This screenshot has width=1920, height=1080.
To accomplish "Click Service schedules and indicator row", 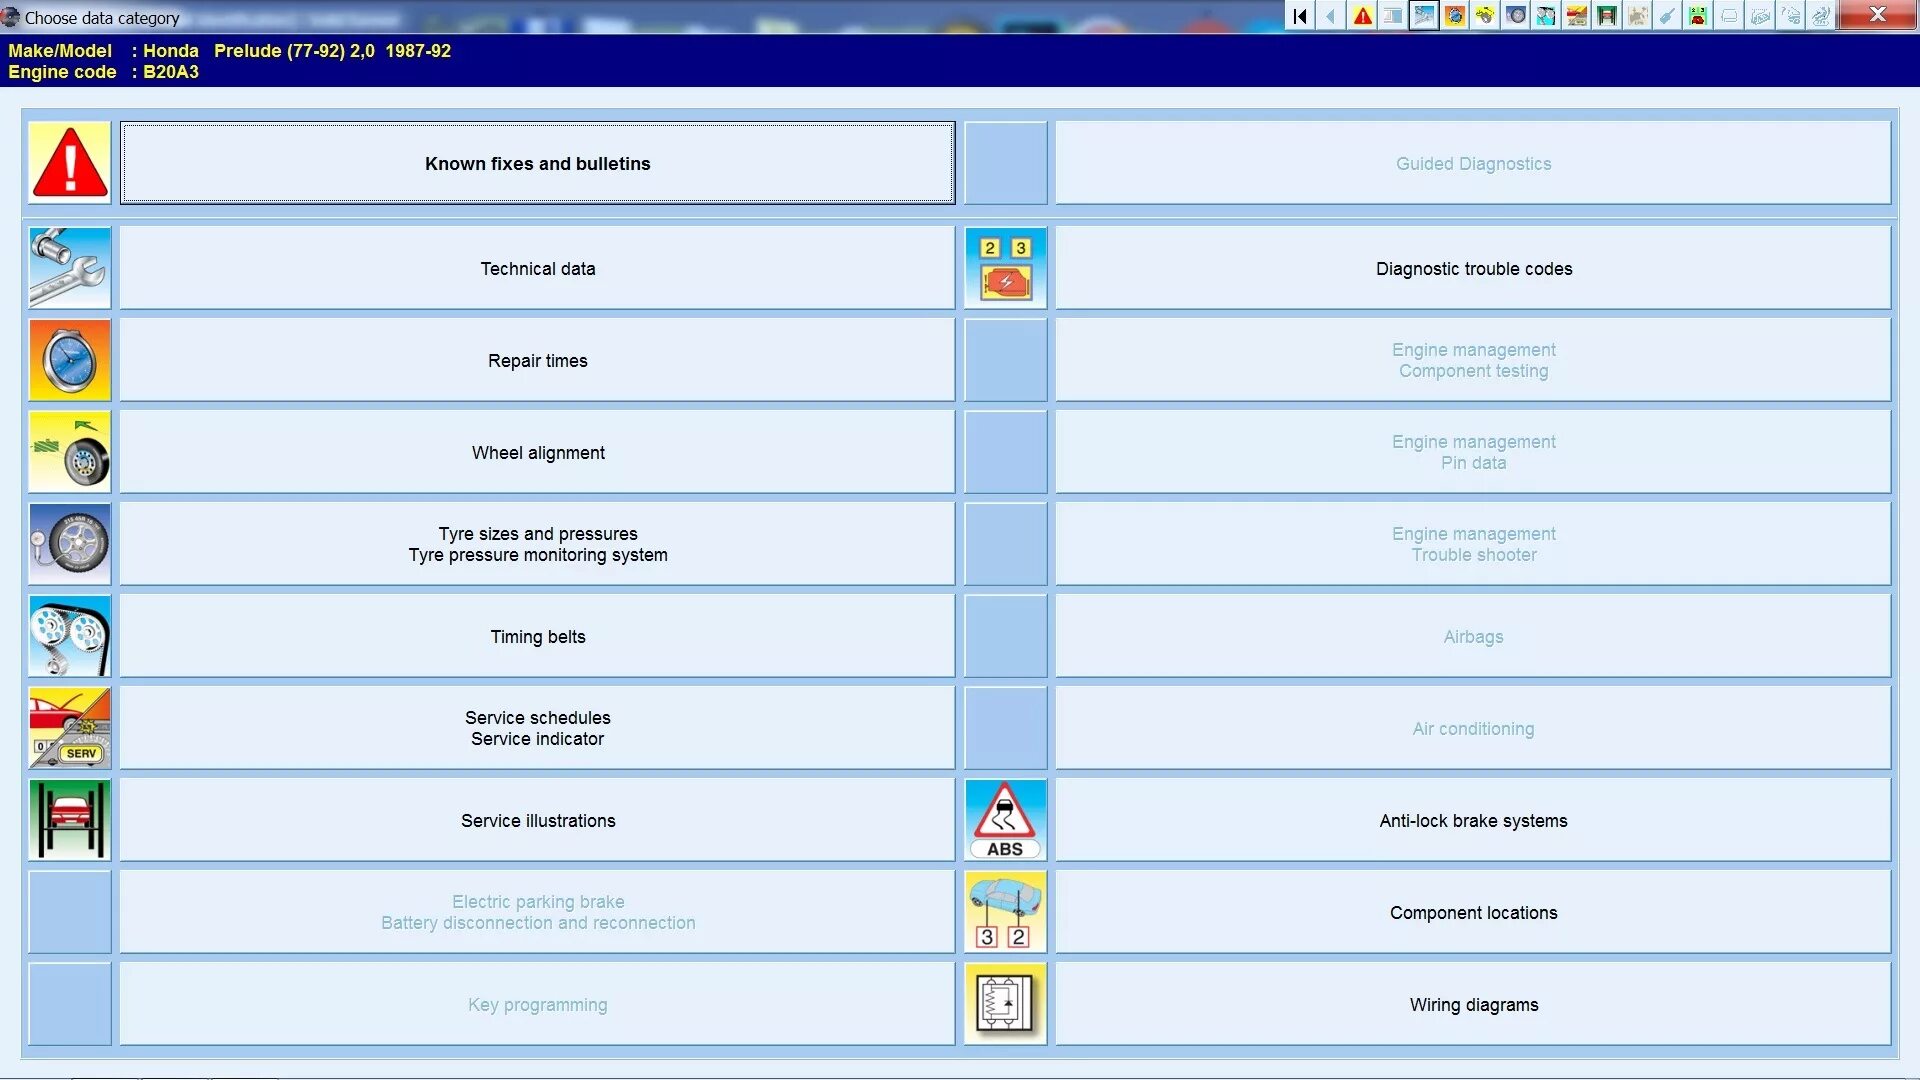I will 538,728.
